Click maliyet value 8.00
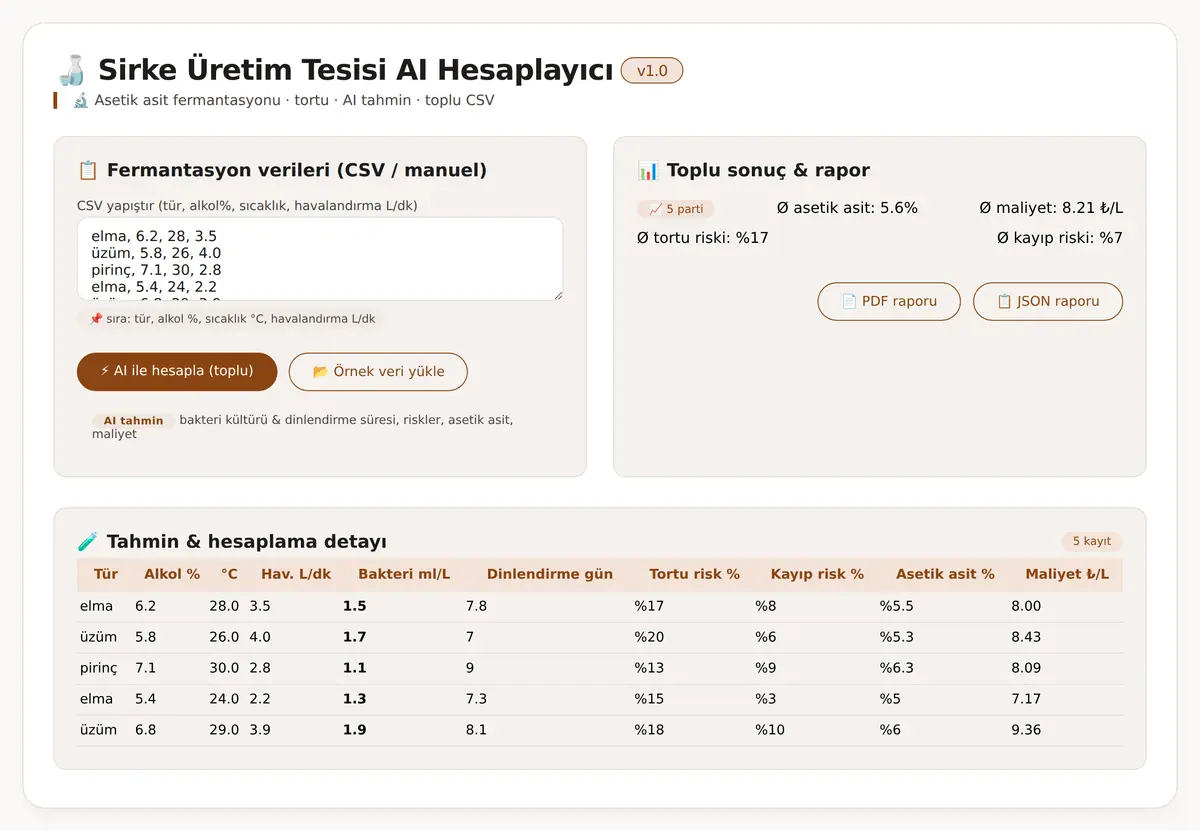 click(x=1026, y=606)
